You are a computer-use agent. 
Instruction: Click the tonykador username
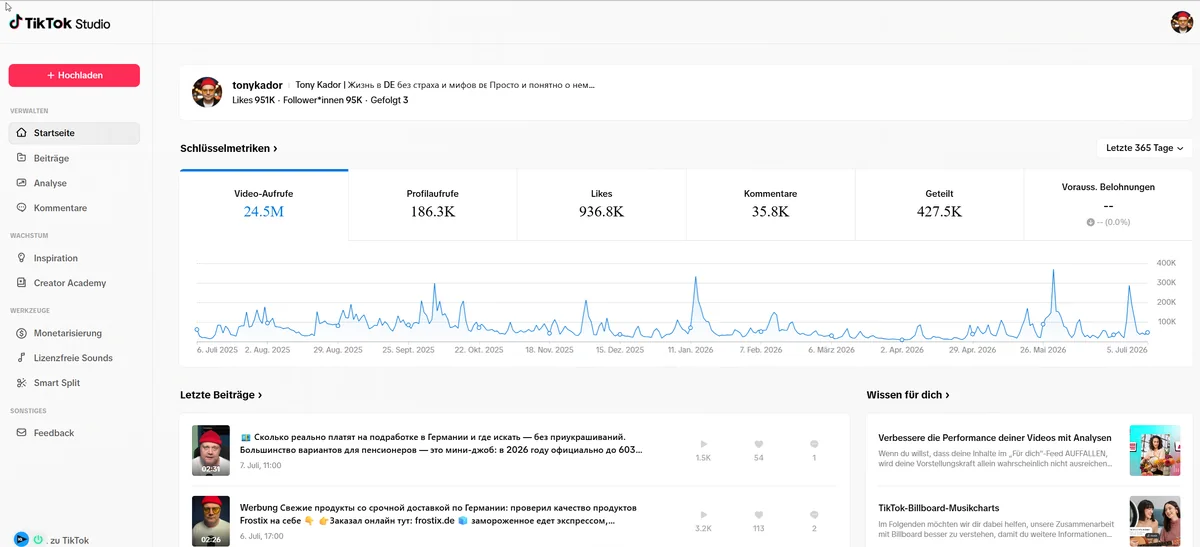pyautogui.click(x=257, y=85)
